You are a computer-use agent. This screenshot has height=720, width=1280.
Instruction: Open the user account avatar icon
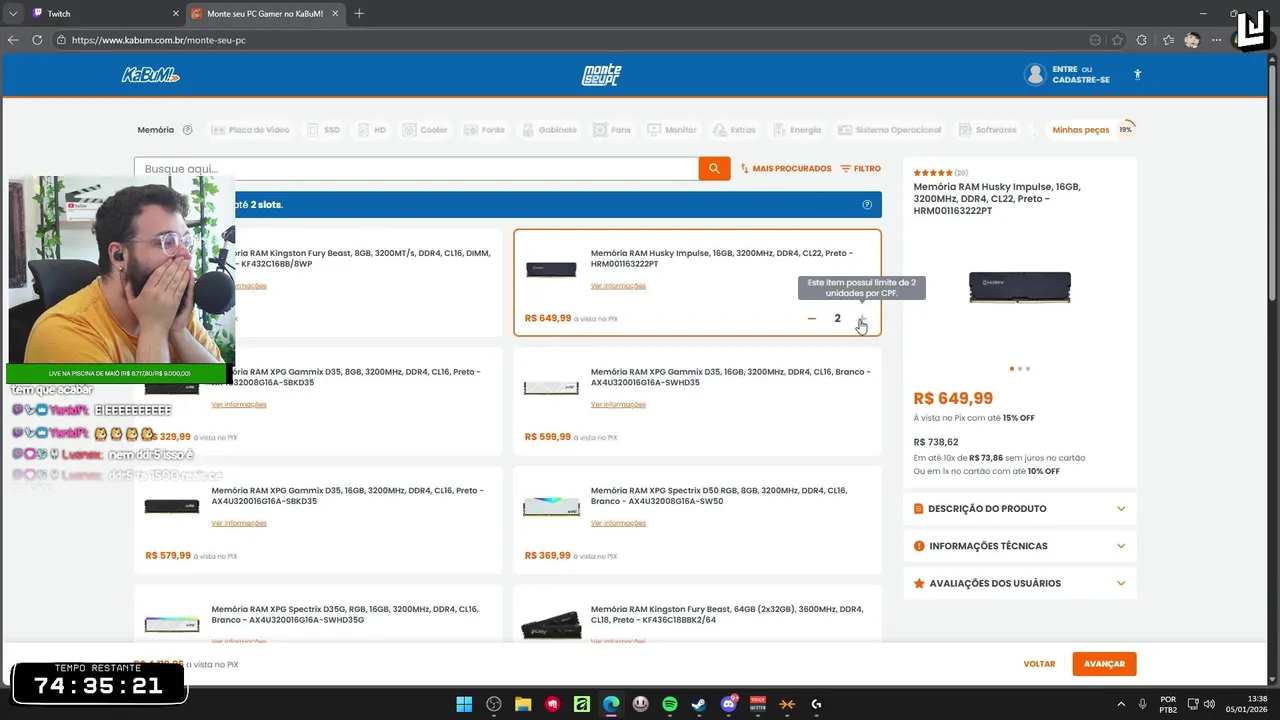[x=1035, y=75]
